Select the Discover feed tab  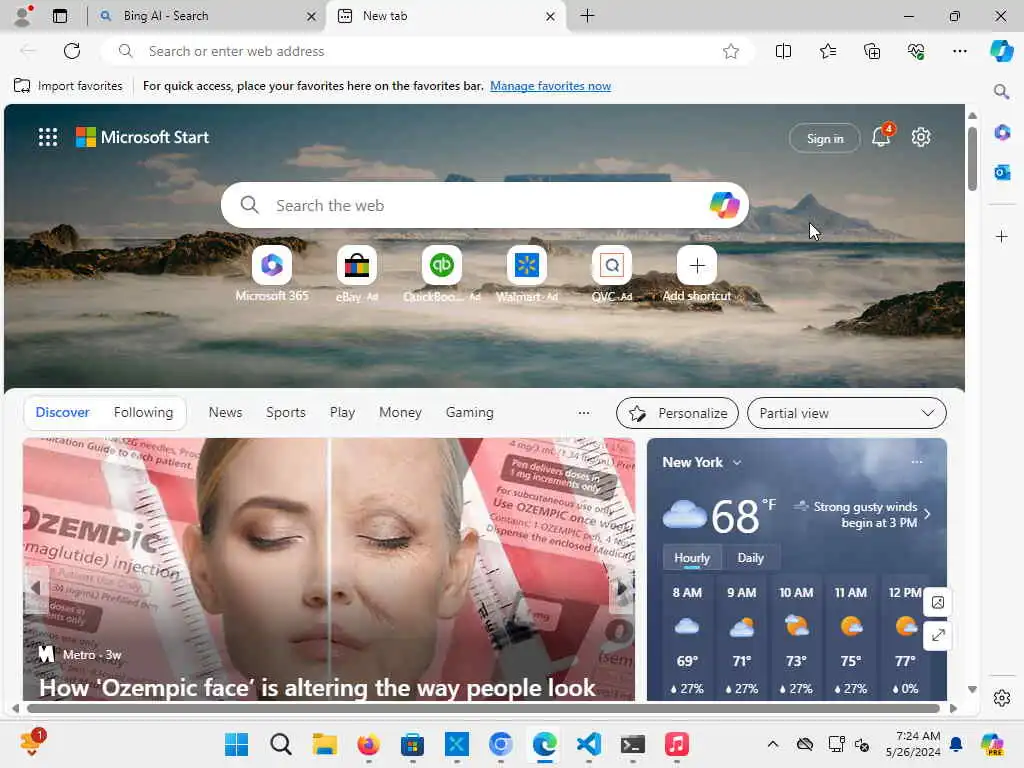[63, 412]
